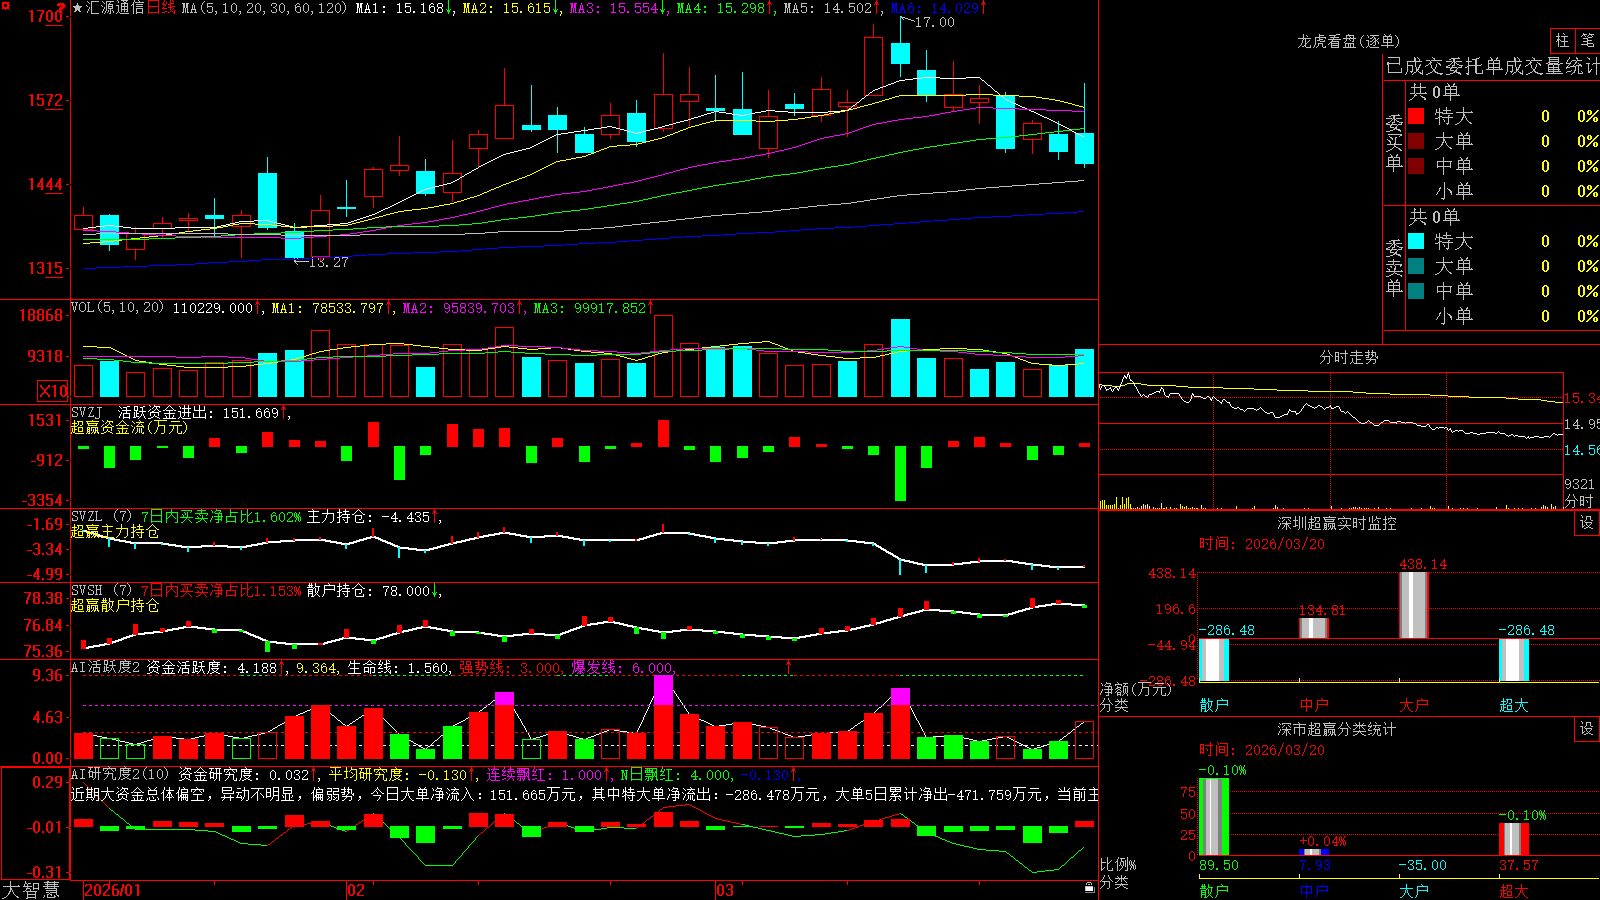Viewport: 1600px width, 900px height.
Task: Click the 134.81 中户 bar in 实时监控
Action: pos(1314,628)
